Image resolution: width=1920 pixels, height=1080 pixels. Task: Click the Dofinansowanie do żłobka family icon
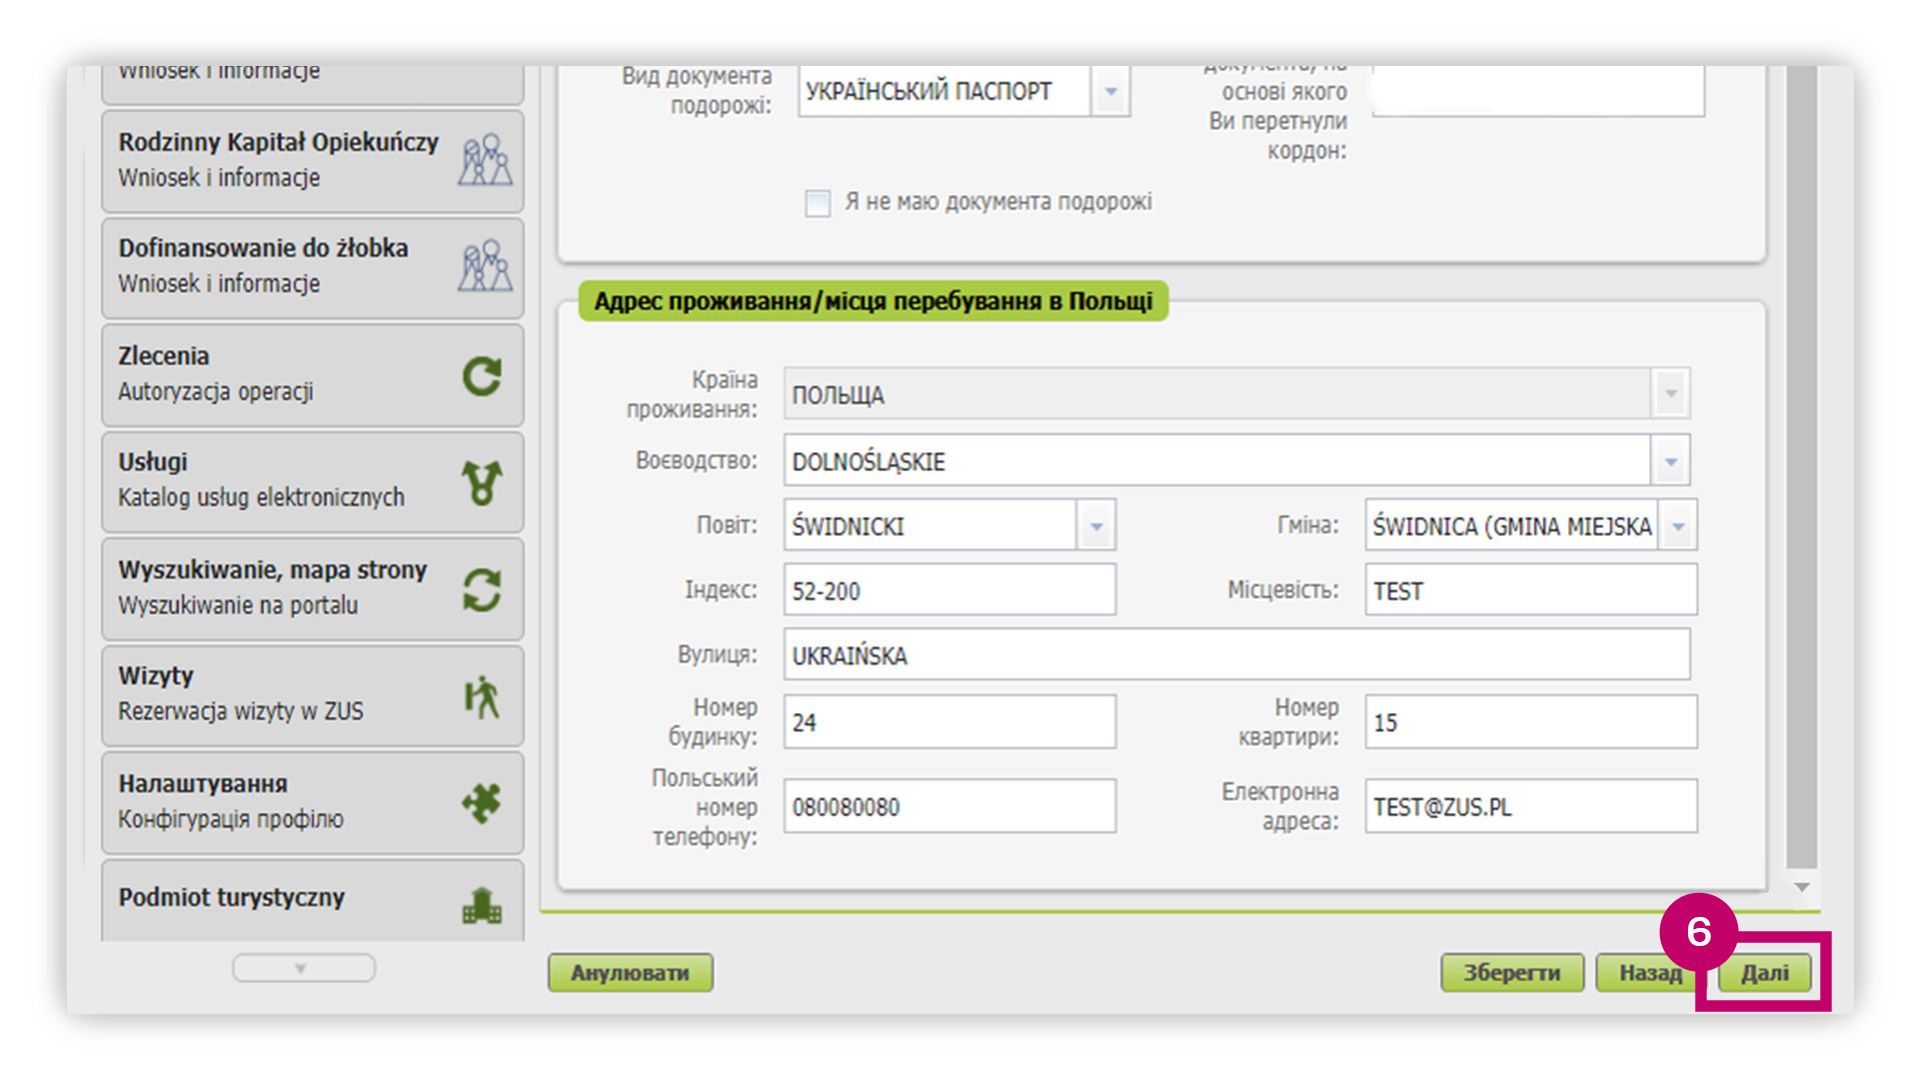coord(485,266)
